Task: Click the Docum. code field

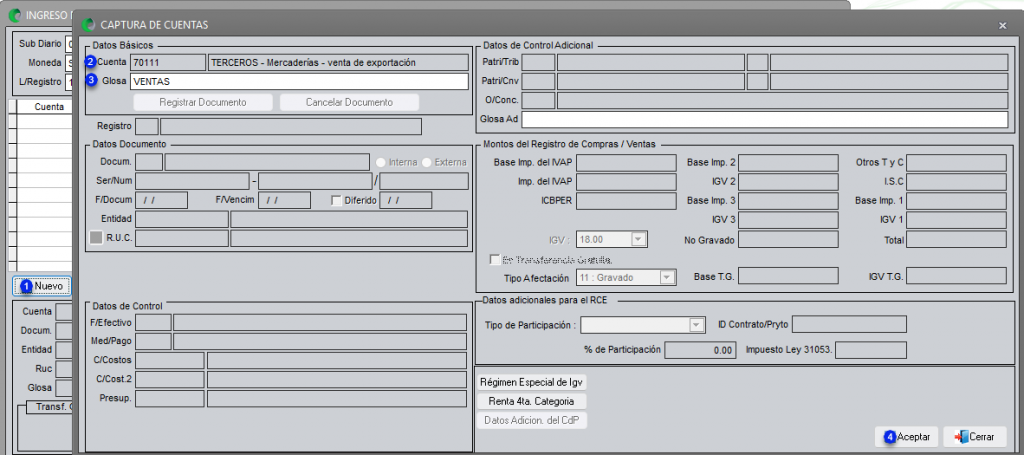Action: coord(149,162)
